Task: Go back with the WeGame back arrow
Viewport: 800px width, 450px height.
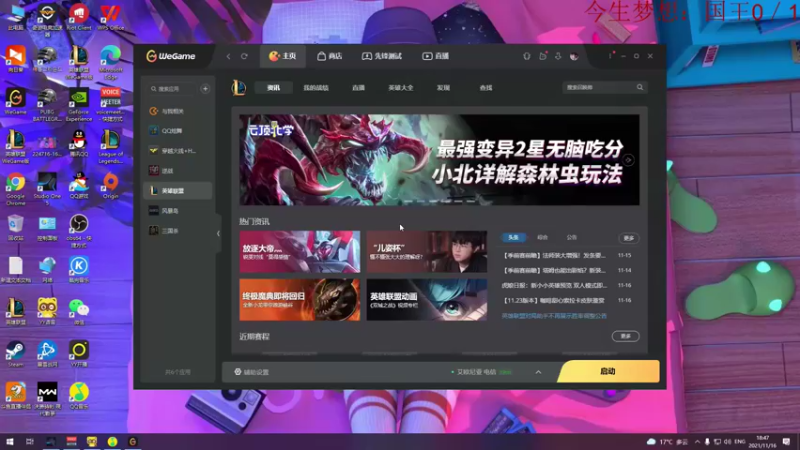Action: point(229,56)
